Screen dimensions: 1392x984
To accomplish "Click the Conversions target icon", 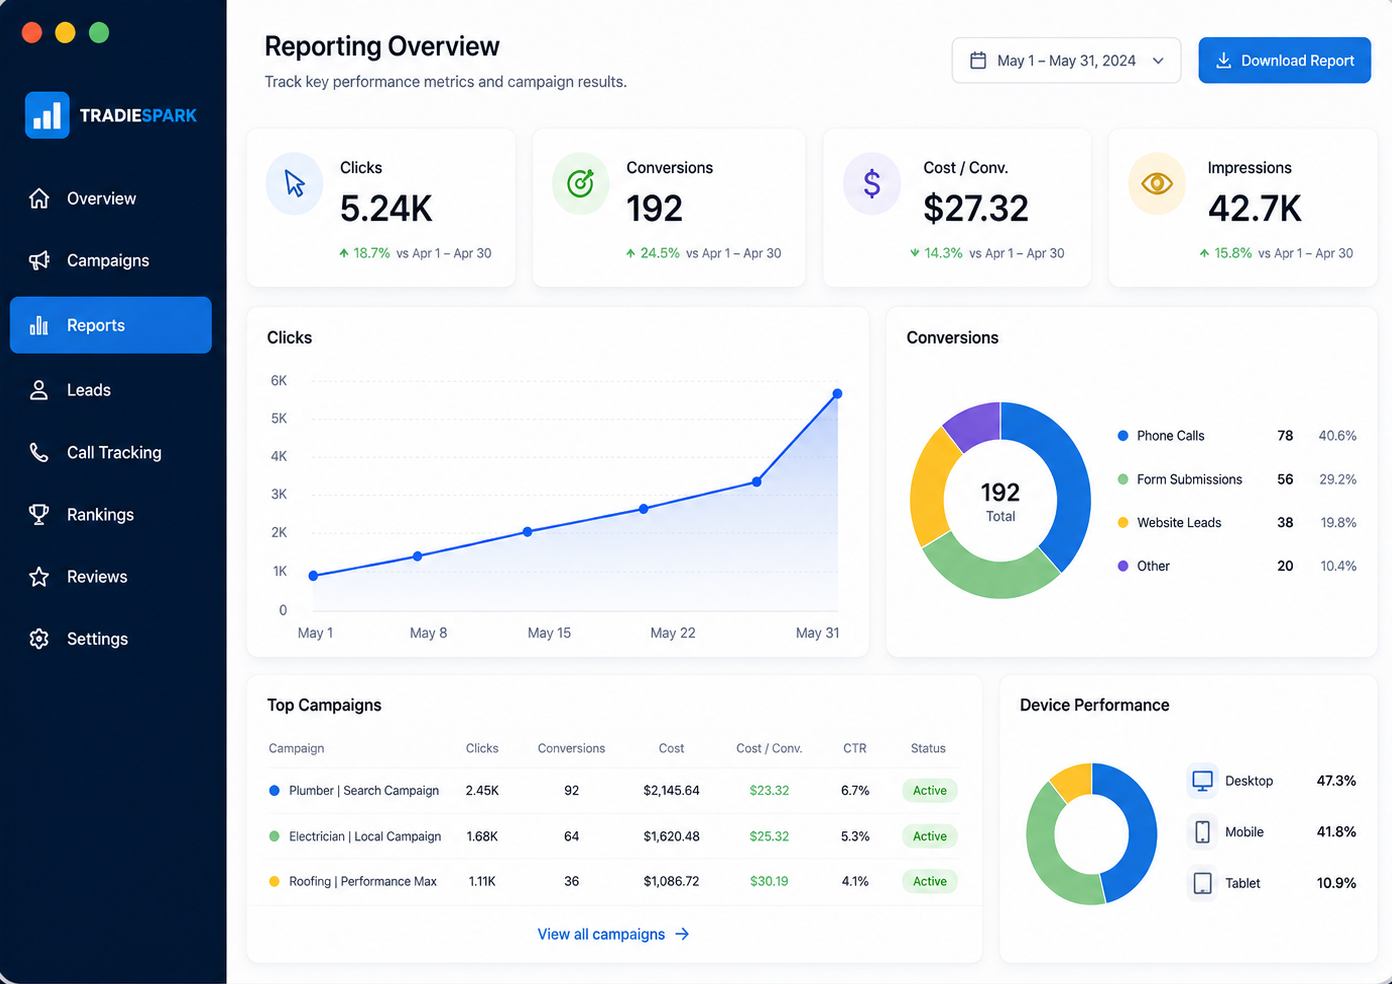I will pyautogui.click(x=580, y=183).
